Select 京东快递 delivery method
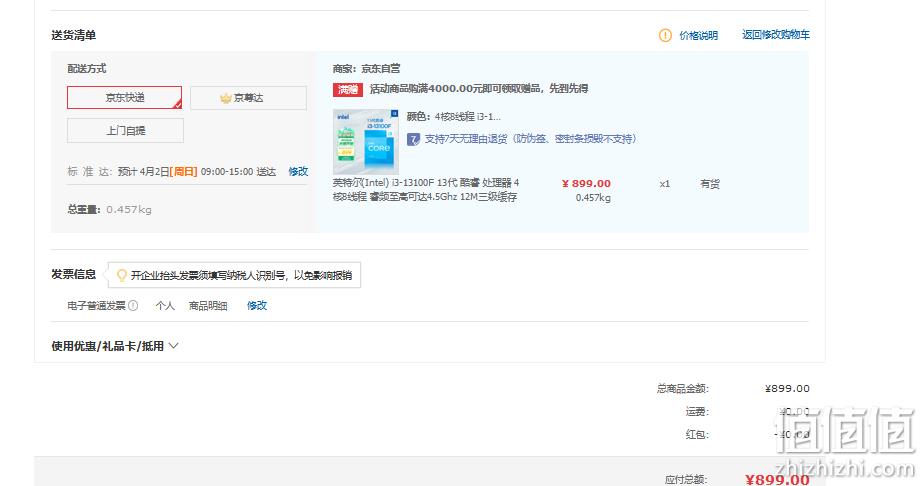The image size is (924, 486). 124,98
